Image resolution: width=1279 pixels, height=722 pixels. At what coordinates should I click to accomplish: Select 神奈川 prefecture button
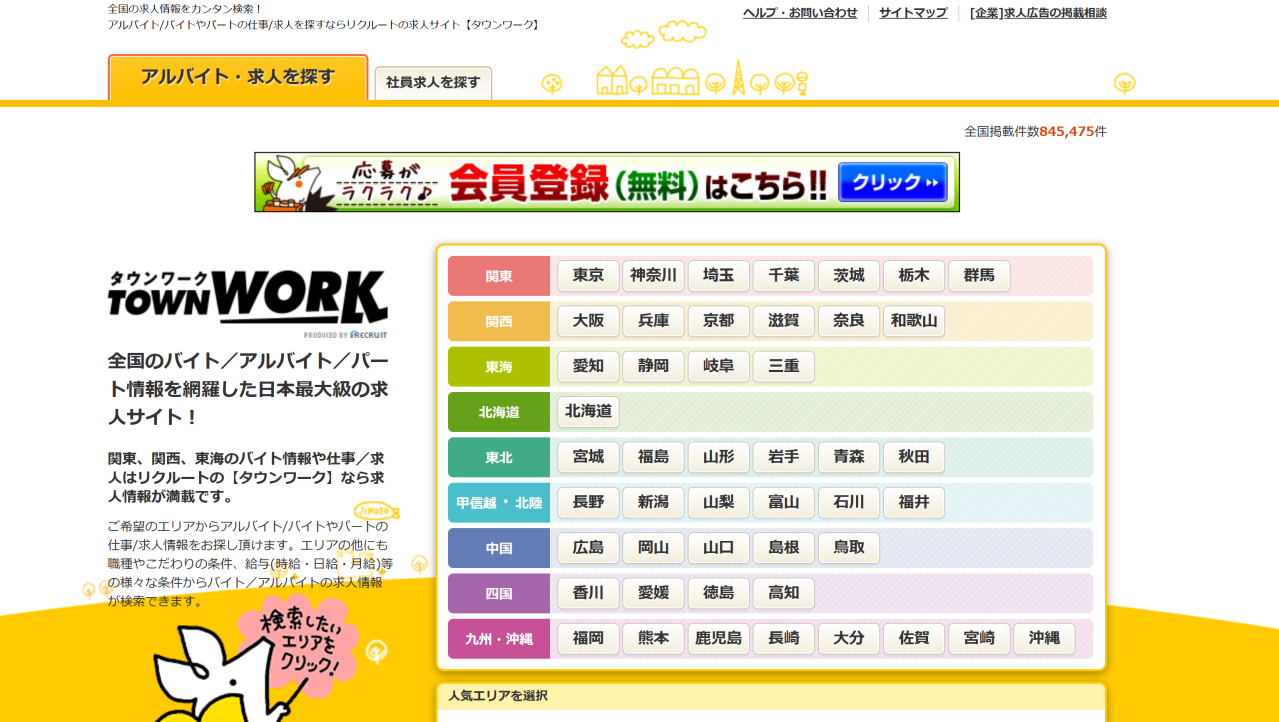tap(653, 276)
